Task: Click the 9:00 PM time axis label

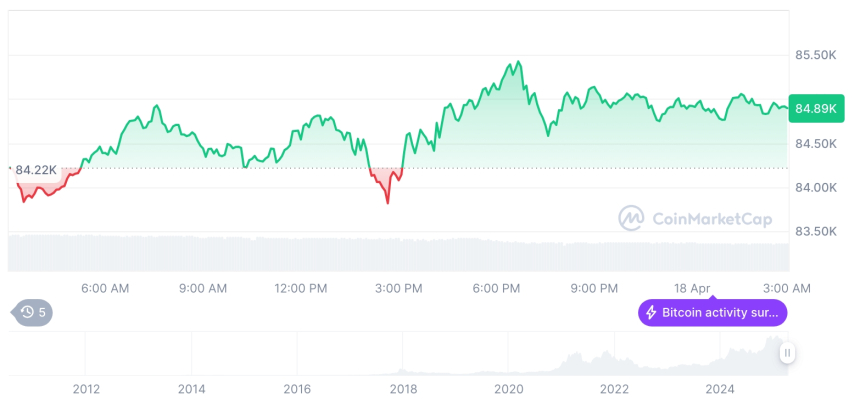Action: click(594, 288)
